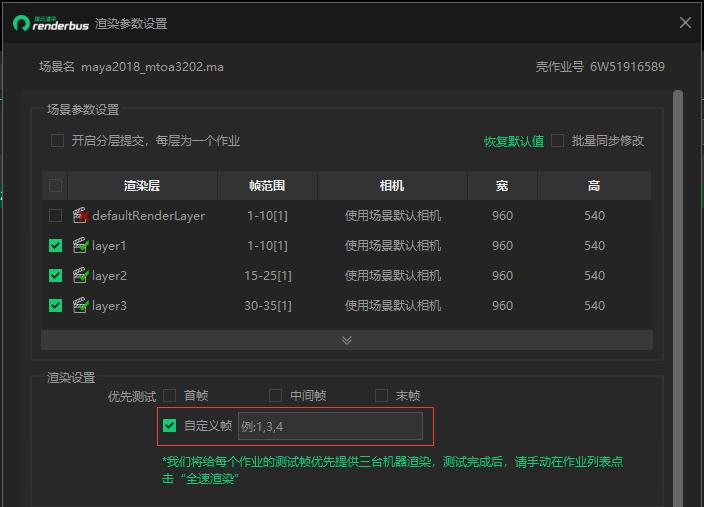Image resolution: width=704 pixels, height=507 pixels.
Task: Click the layer1 clapperboard icon
Action: pyautogui.click(x=80, y=246)
